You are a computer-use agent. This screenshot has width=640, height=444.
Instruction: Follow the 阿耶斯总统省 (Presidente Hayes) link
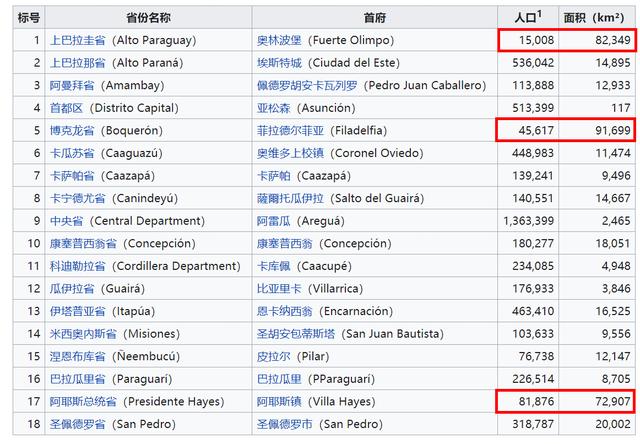84,401
